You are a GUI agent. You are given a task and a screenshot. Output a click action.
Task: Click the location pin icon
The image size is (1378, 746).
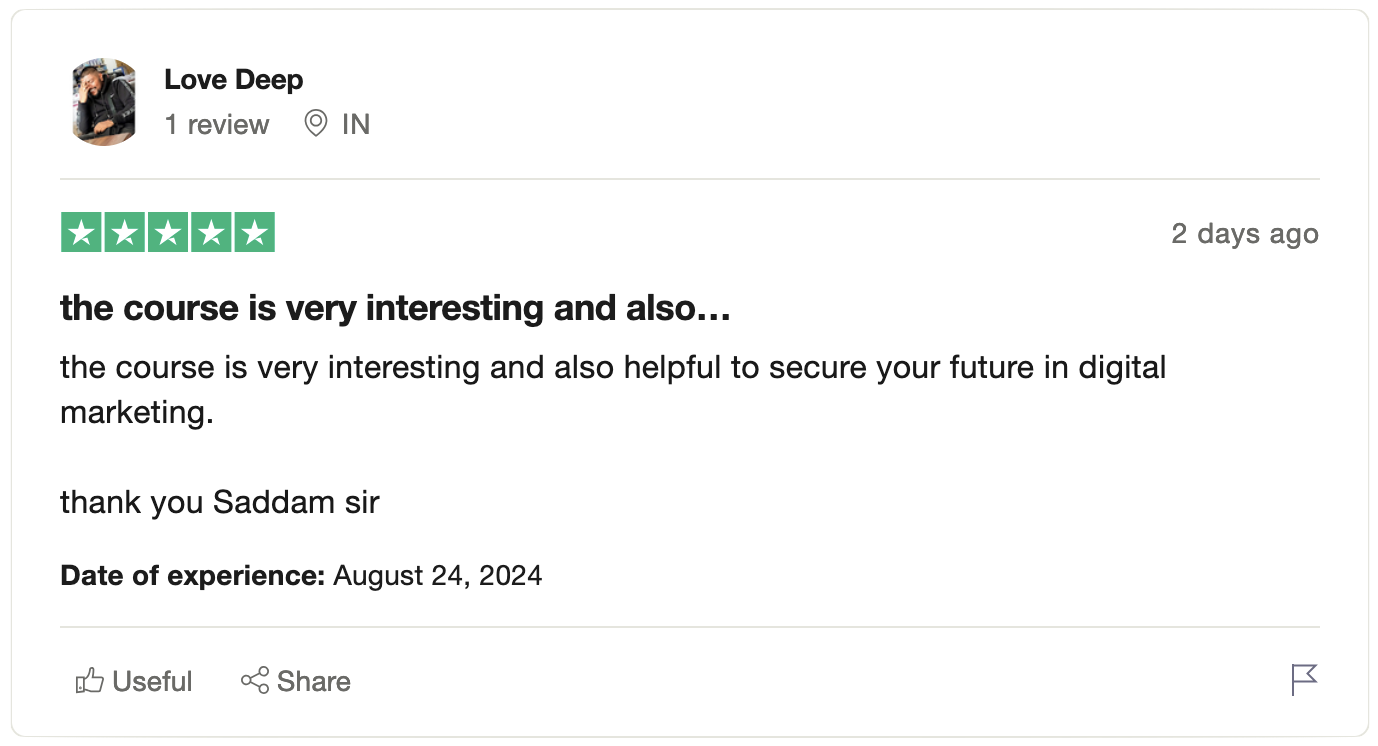coord(316,124)
